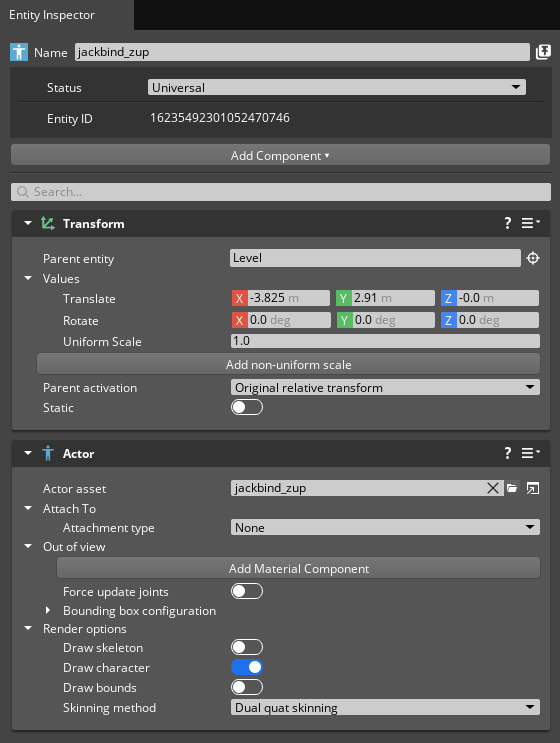This screenshot has height=743, width=560.
Task: Enable Draw skeleton
Action: [x=247, y=647]
